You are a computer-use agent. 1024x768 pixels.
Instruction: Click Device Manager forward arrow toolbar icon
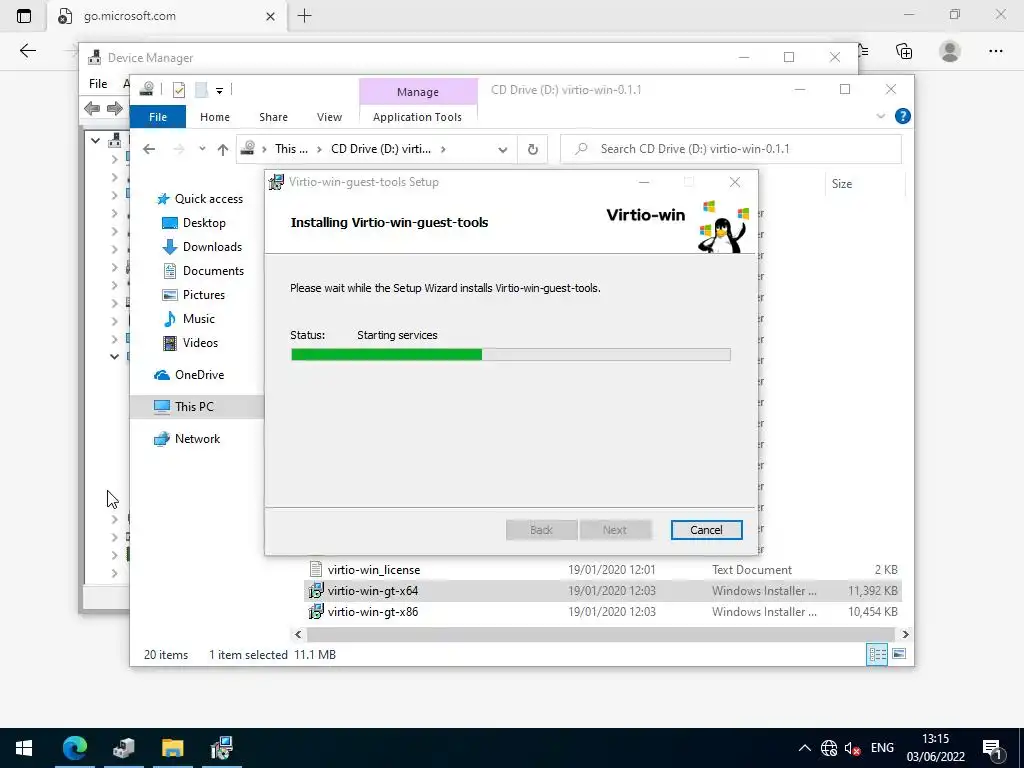pyautogui.click(x=114, y=108)
